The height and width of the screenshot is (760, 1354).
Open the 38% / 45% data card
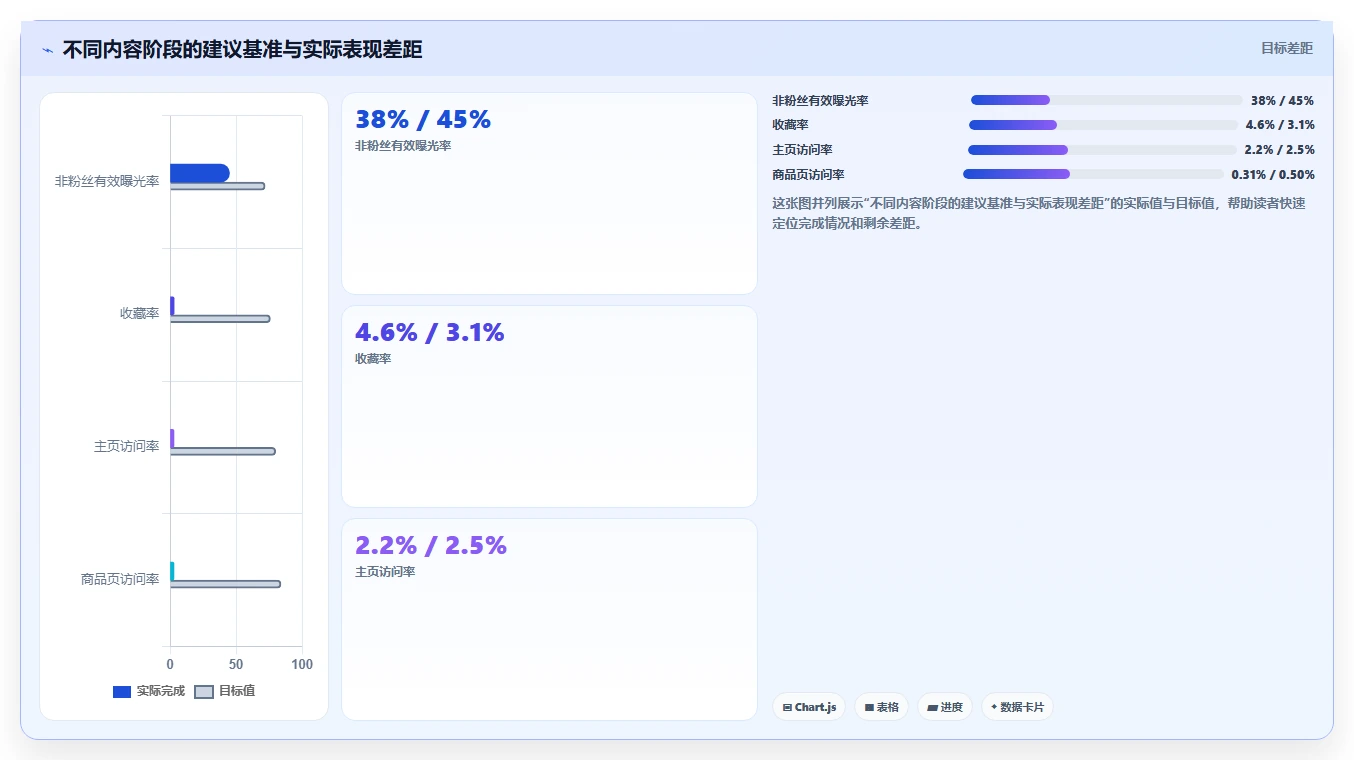click(x=549, y=194)
